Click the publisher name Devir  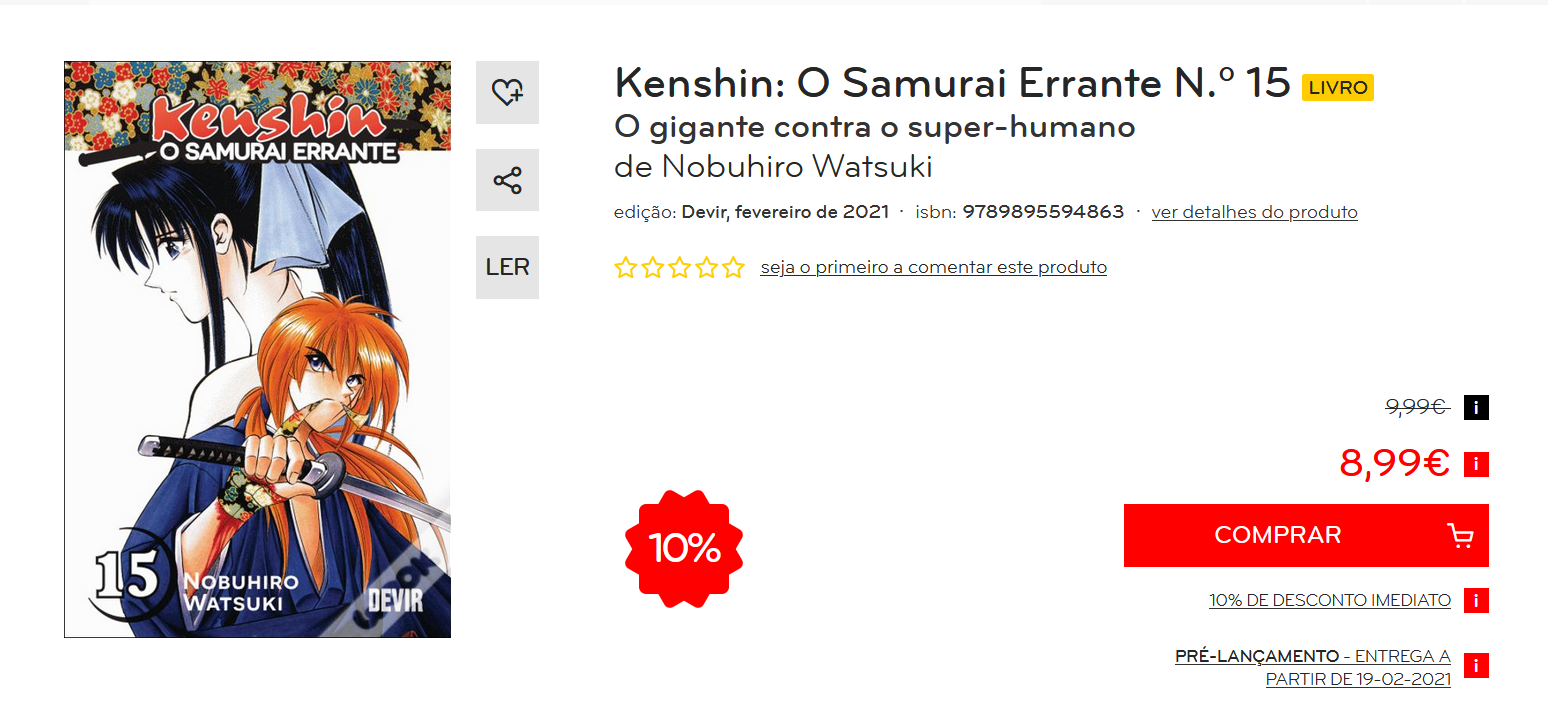click(704, 212)
